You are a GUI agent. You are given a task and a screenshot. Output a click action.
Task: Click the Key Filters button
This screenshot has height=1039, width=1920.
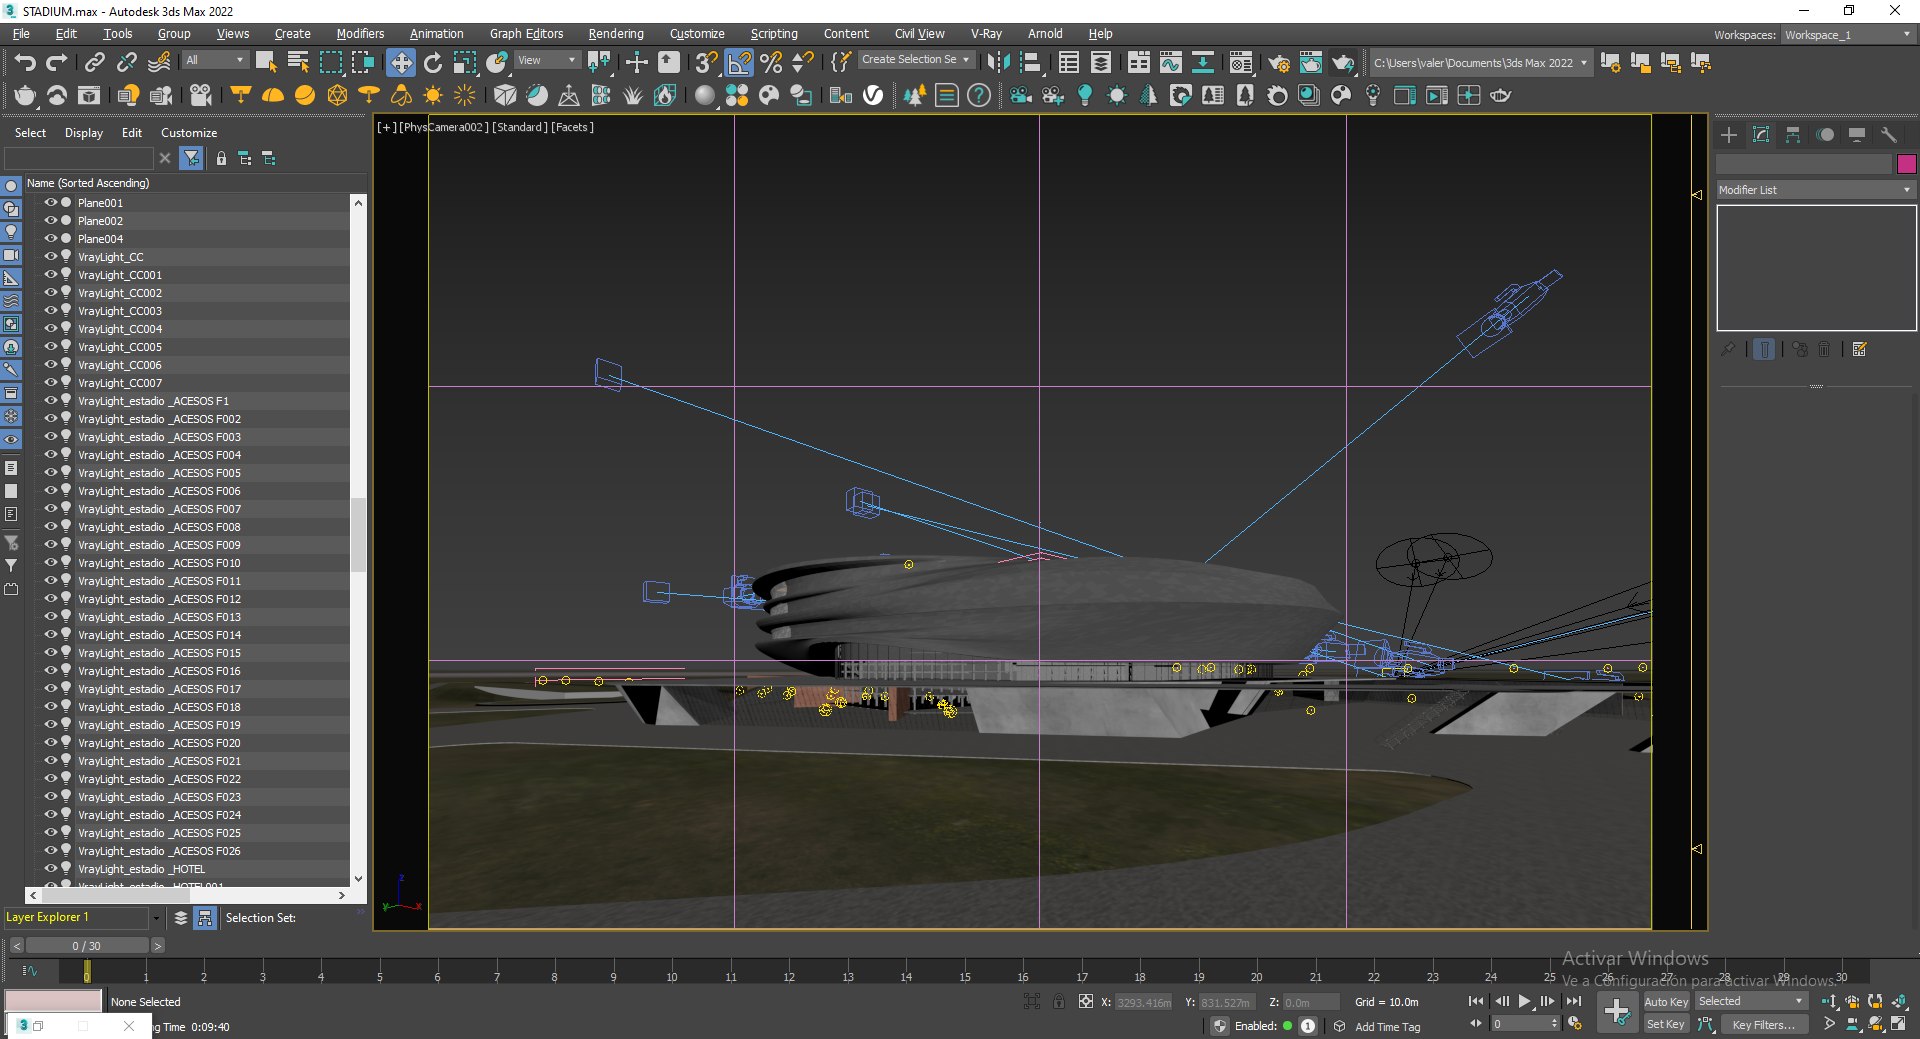pyautogui.click(x=1763, y=1024)
